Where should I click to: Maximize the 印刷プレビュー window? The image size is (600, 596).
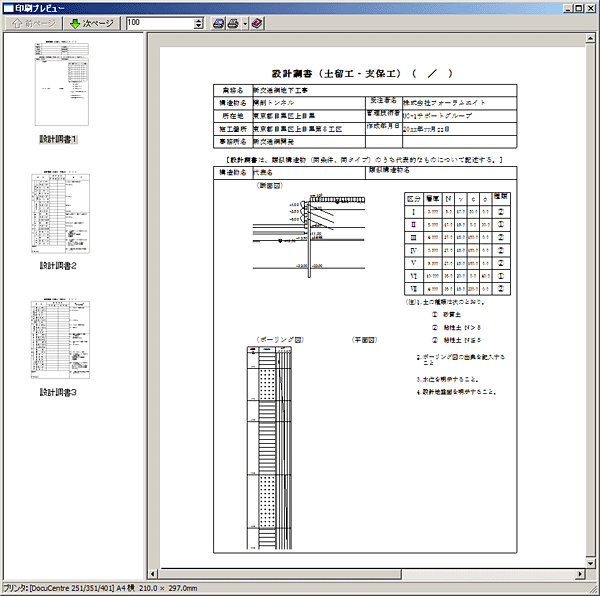[x=579, y=8]
